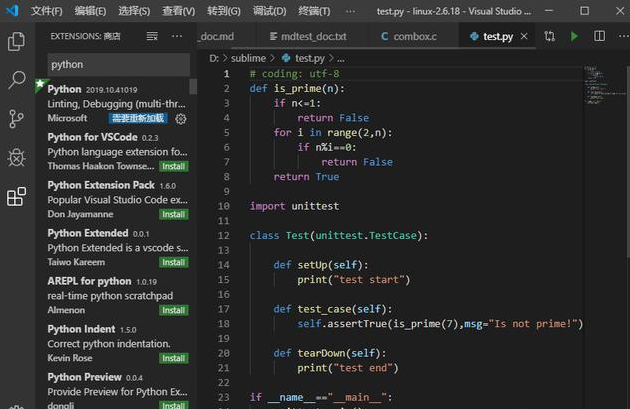
Task: Close the test.py editor tab
Action: click(x=526, y=36)
